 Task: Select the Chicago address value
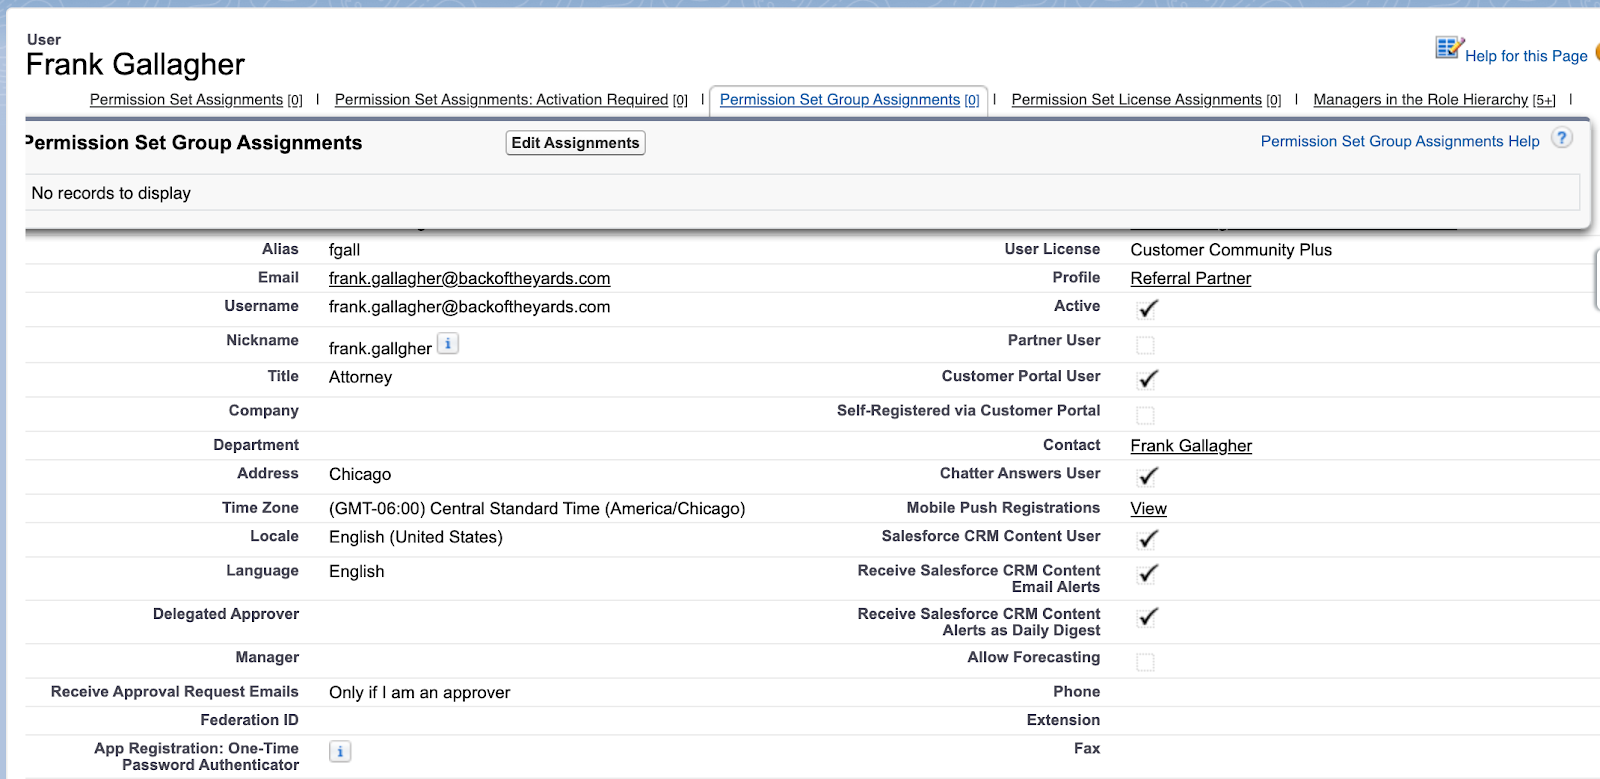360,474
